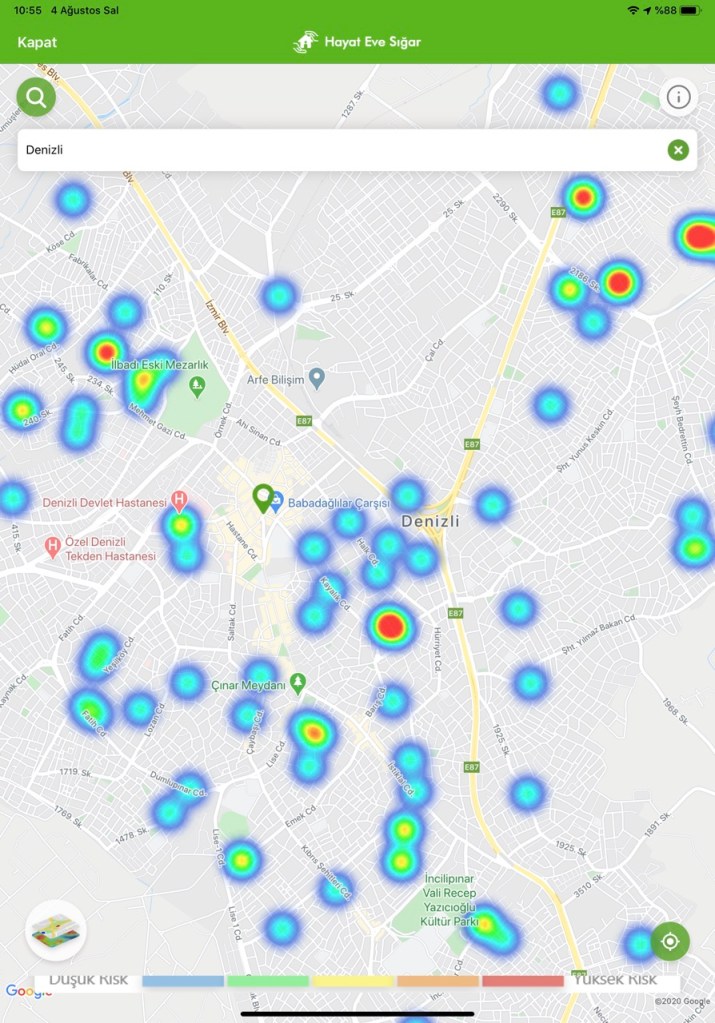Switch map layer type

tap(56, 930)
